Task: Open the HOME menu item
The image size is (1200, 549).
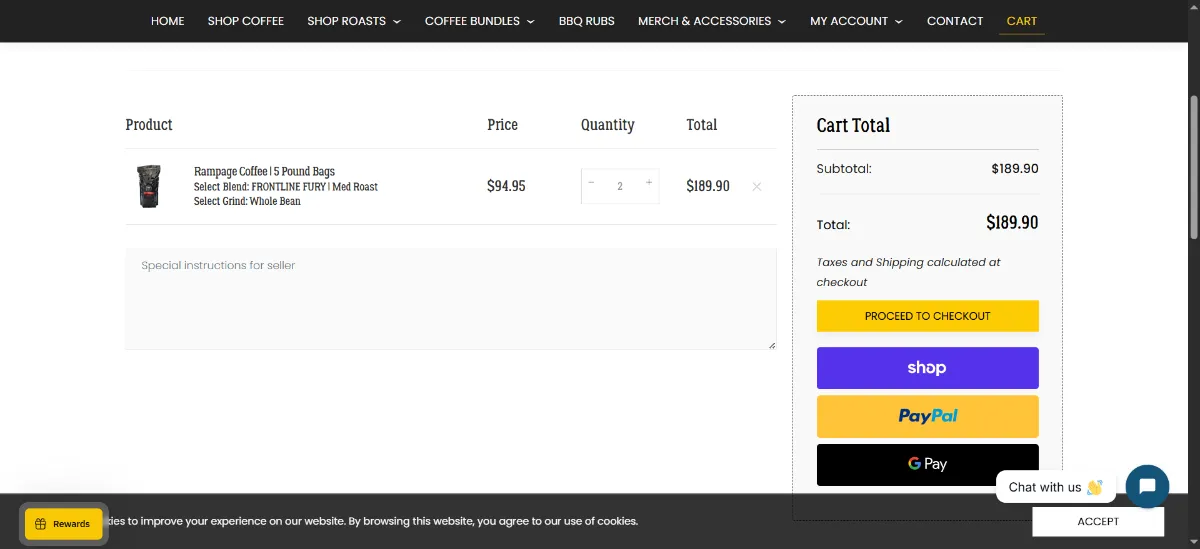Action: [167, 21]
